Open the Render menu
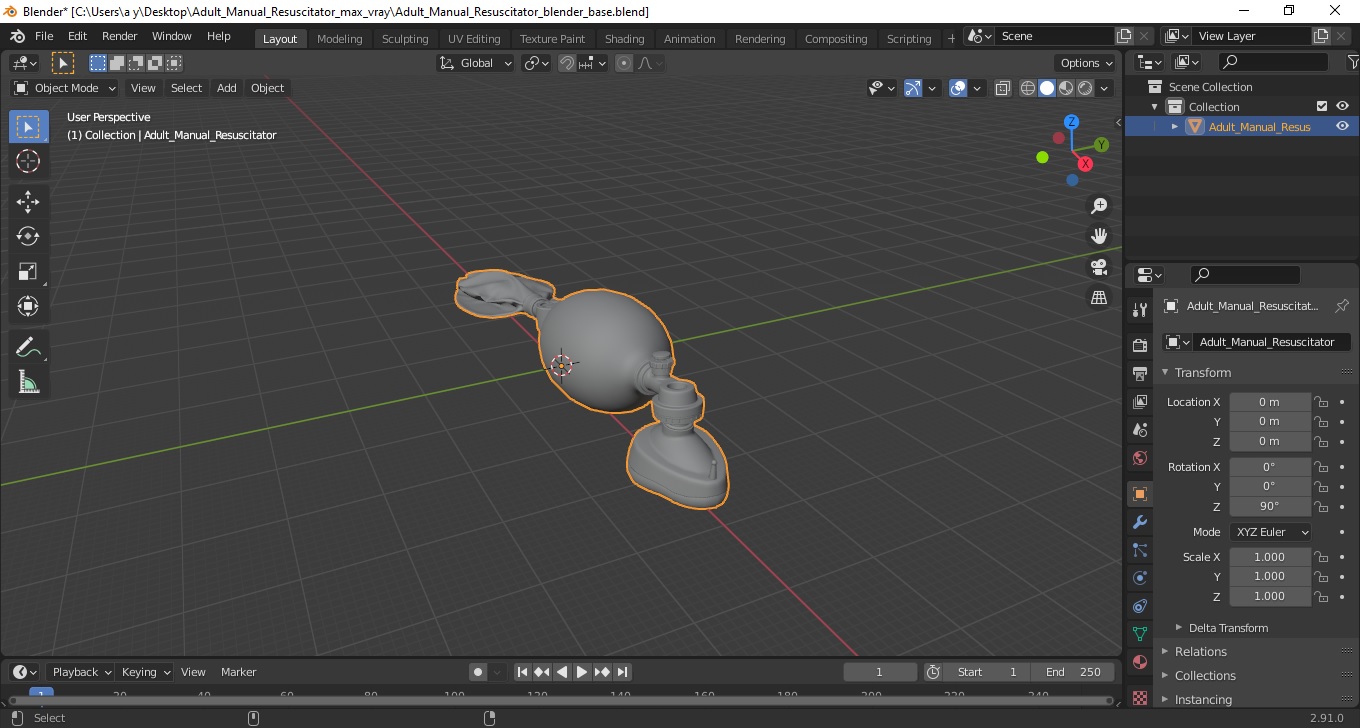This screenshot has height=728, width=1360. [120, 36]
